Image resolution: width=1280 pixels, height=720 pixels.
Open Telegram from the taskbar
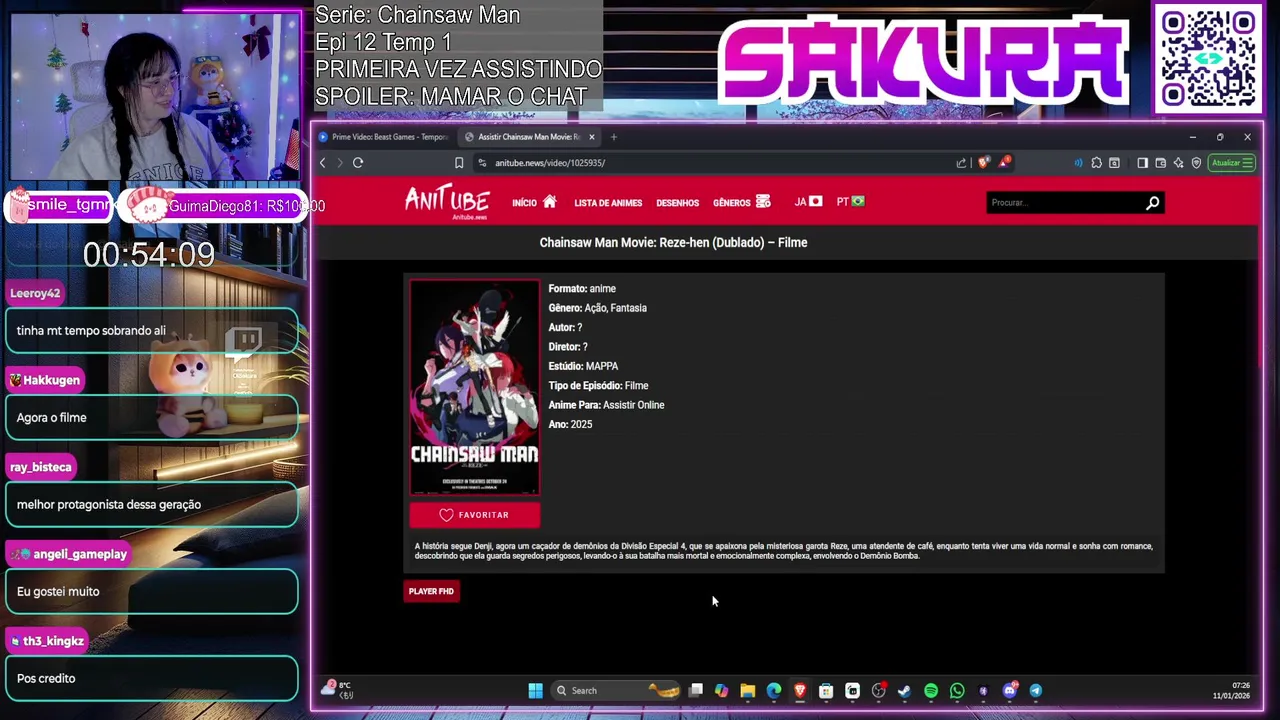[x=1036, y=690]
